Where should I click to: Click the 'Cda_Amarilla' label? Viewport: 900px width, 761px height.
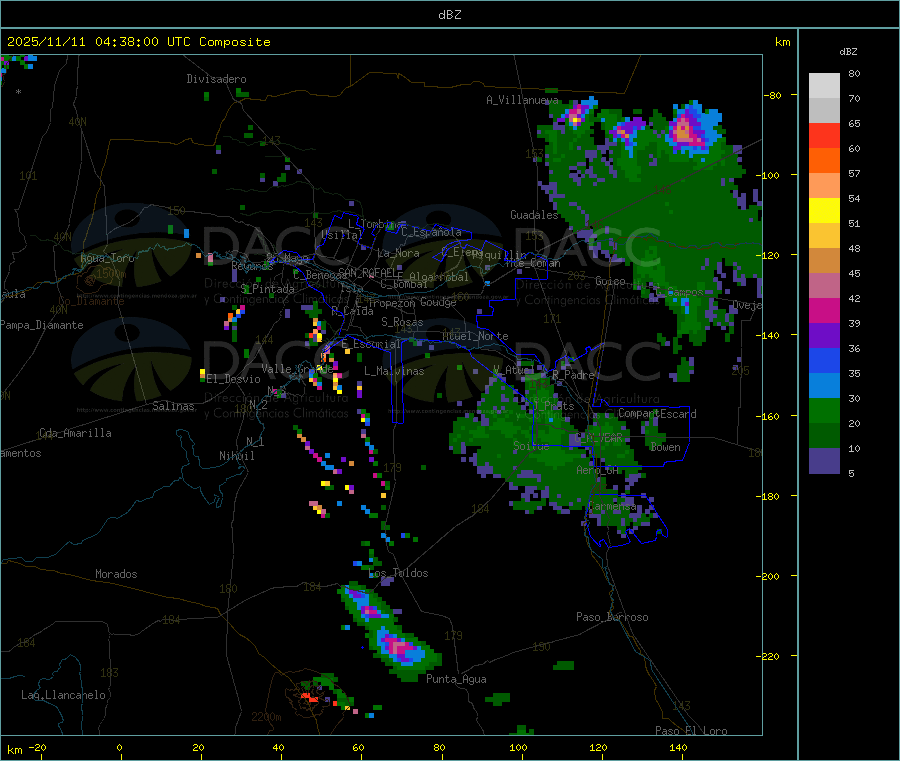point(75,433)
